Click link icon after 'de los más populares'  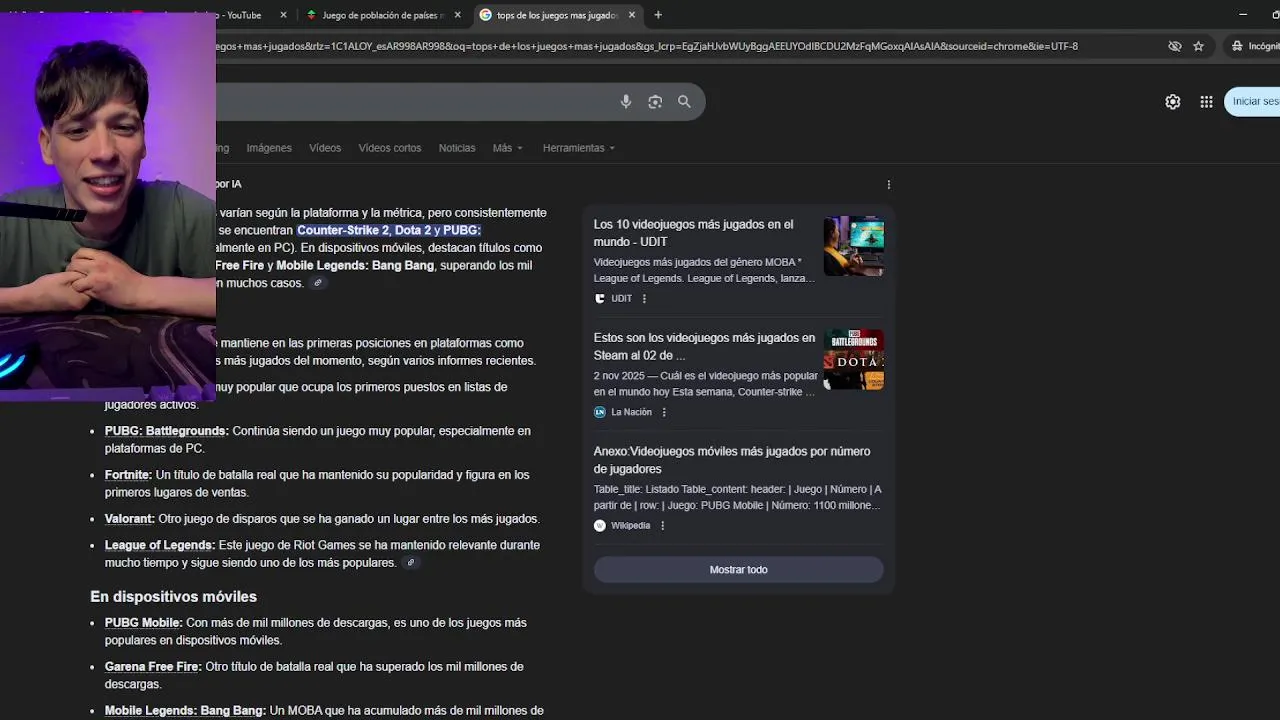410,563
